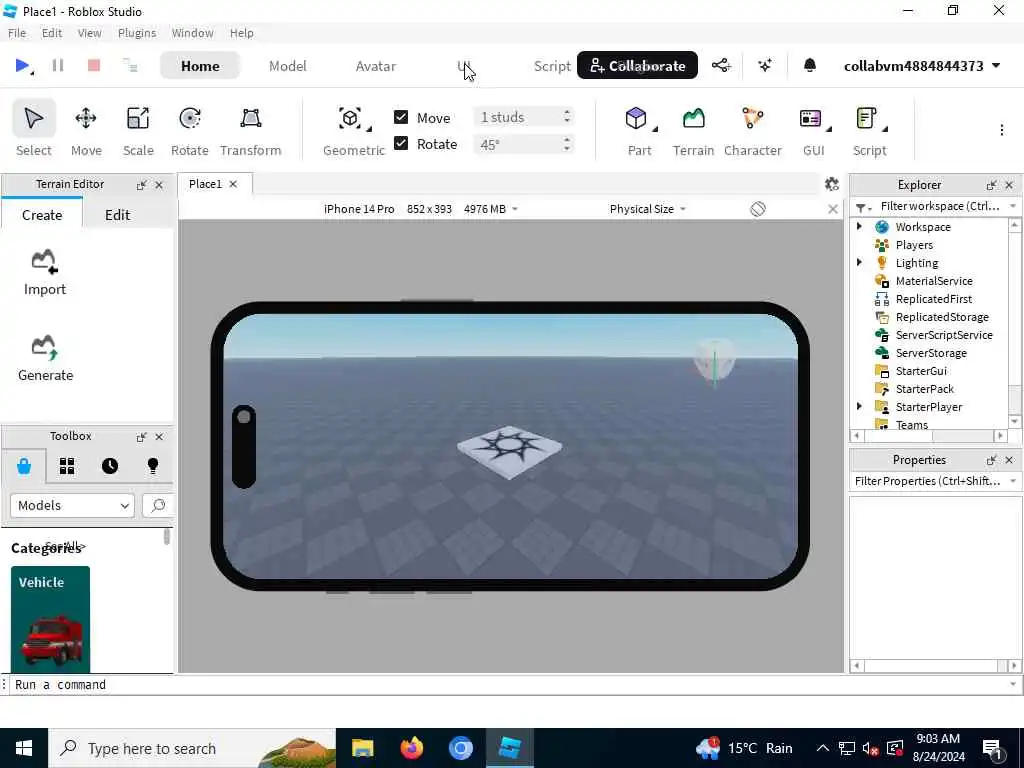Image resolution: width=1024 pixels, height=768 pixels.
Task: Toggle the Rotate snapping checkbox
Action: click(401, 143)
